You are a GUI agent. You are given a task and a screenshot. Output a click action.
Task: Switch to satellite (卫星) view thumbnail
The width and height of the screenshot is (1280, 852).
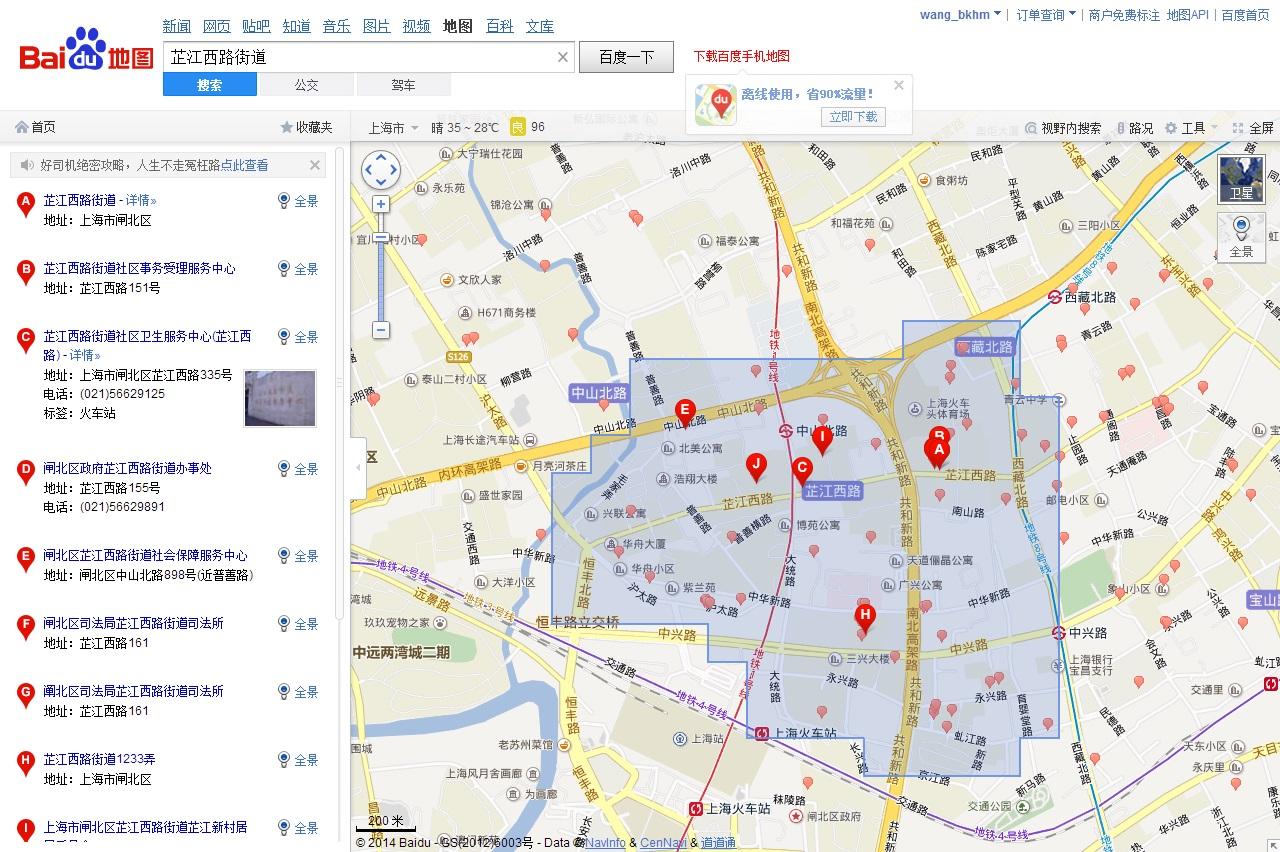click(x=1242, y=179)
